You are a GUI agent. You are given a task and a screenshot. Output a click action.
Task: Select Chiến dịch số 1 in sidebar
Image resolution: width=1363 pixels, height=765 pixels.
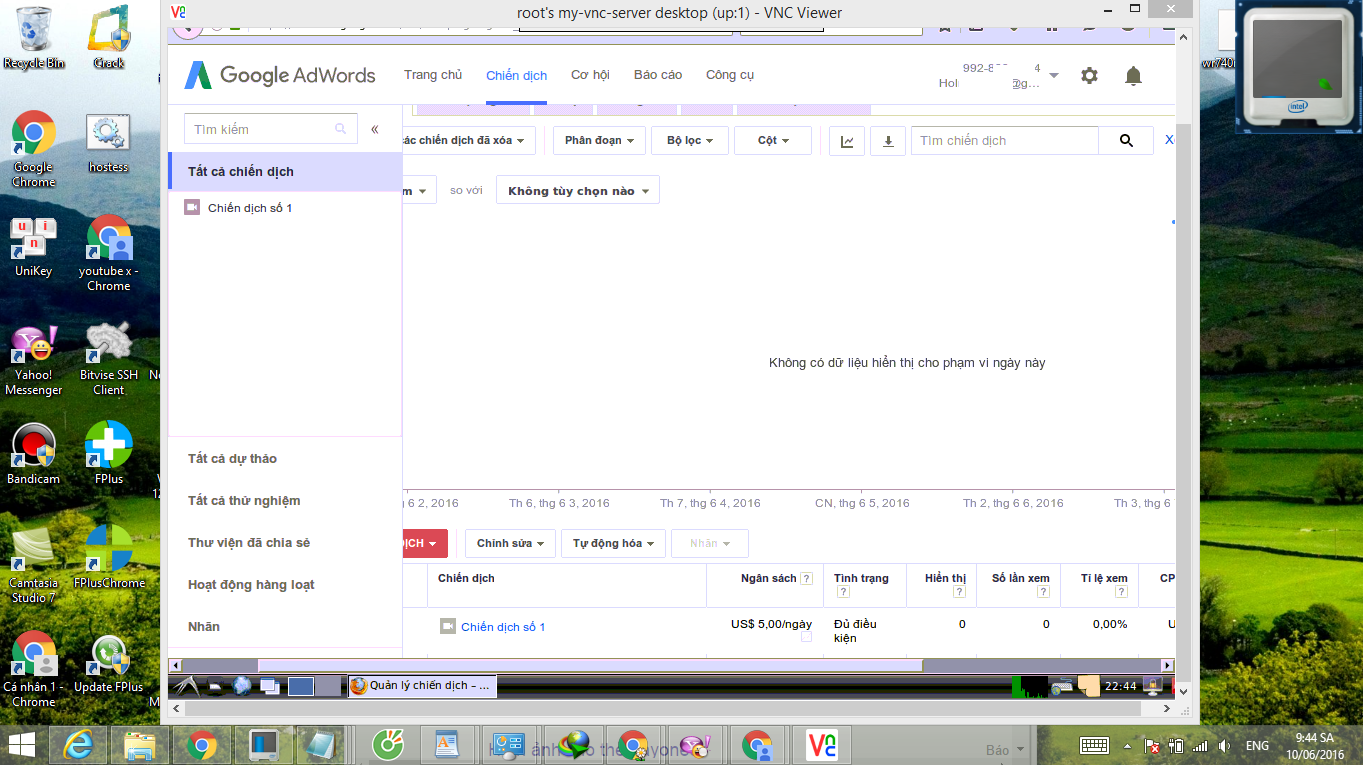(250, 208)
